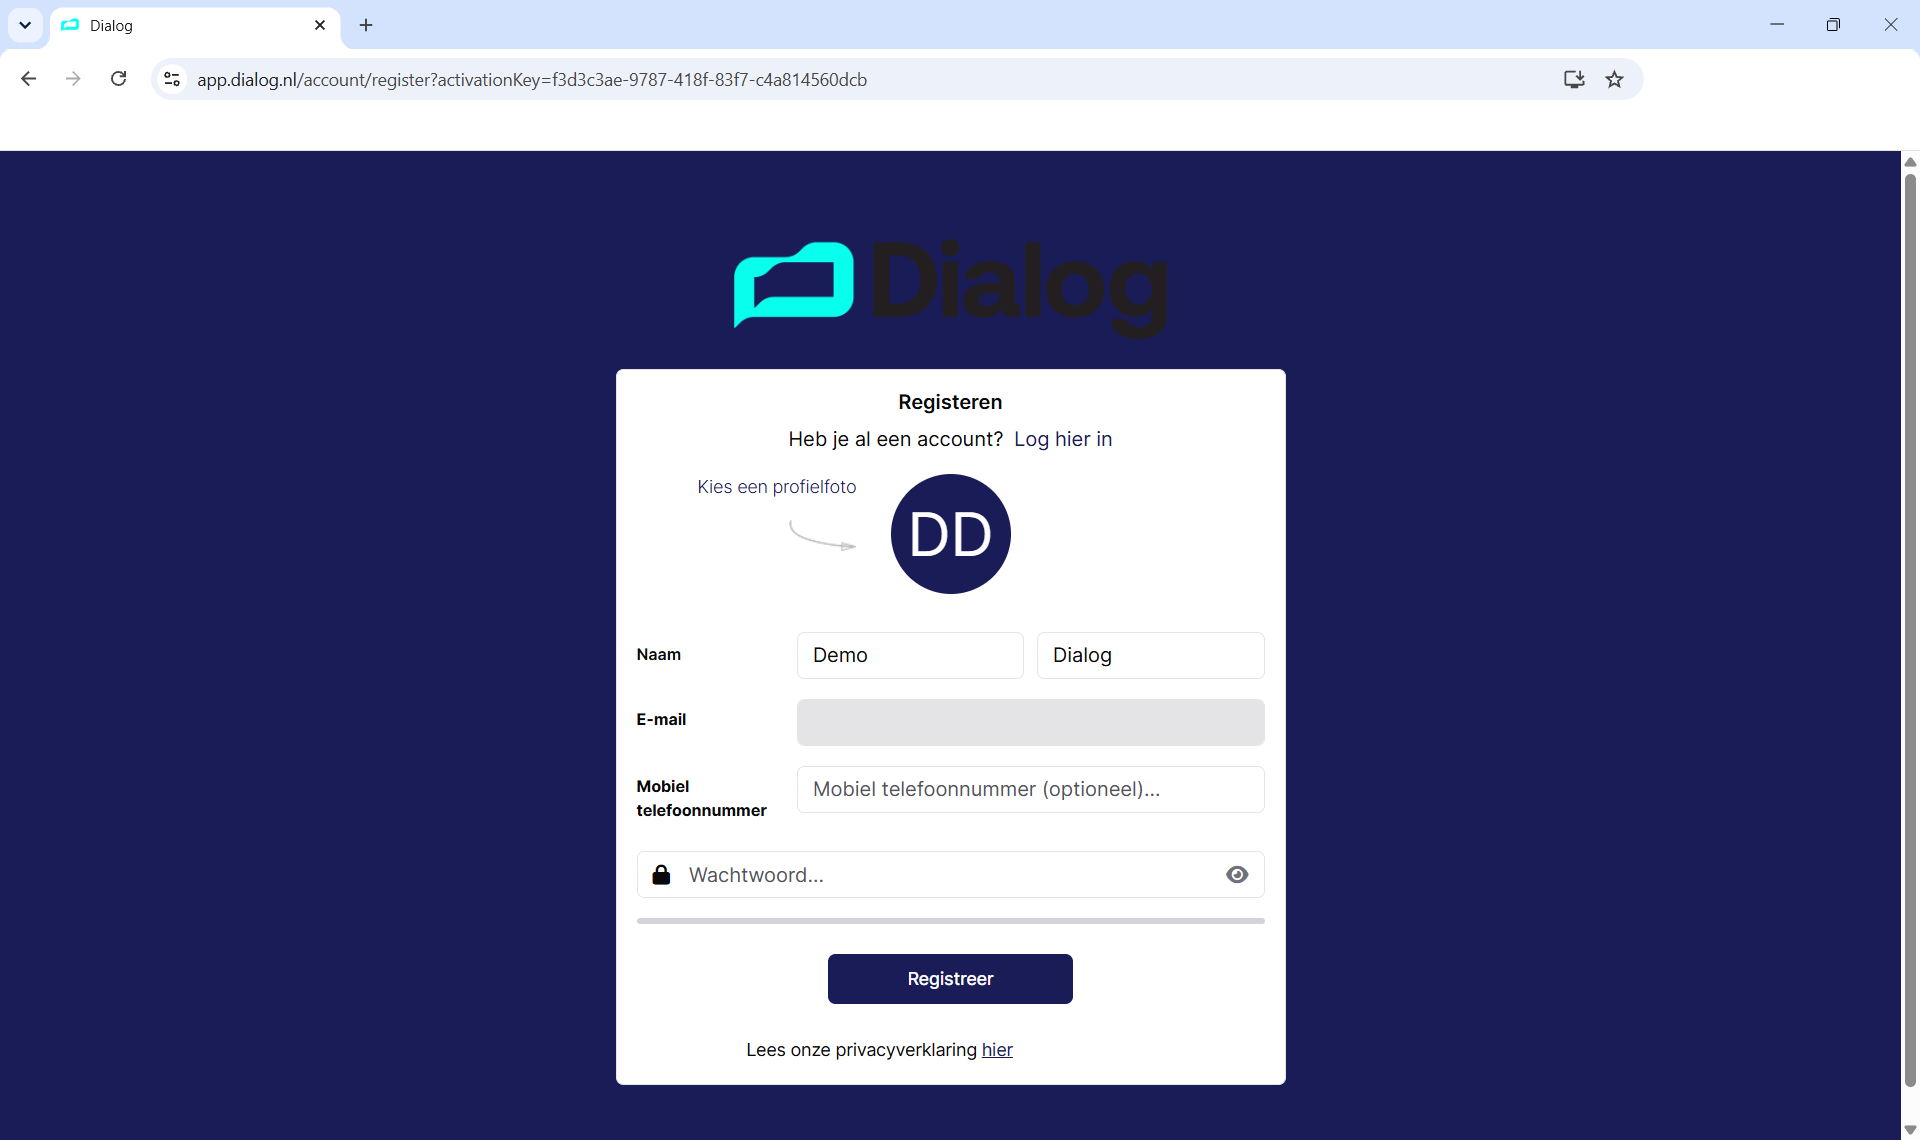
Task: Open site information icon in address bar
Action: click(172, 79)
